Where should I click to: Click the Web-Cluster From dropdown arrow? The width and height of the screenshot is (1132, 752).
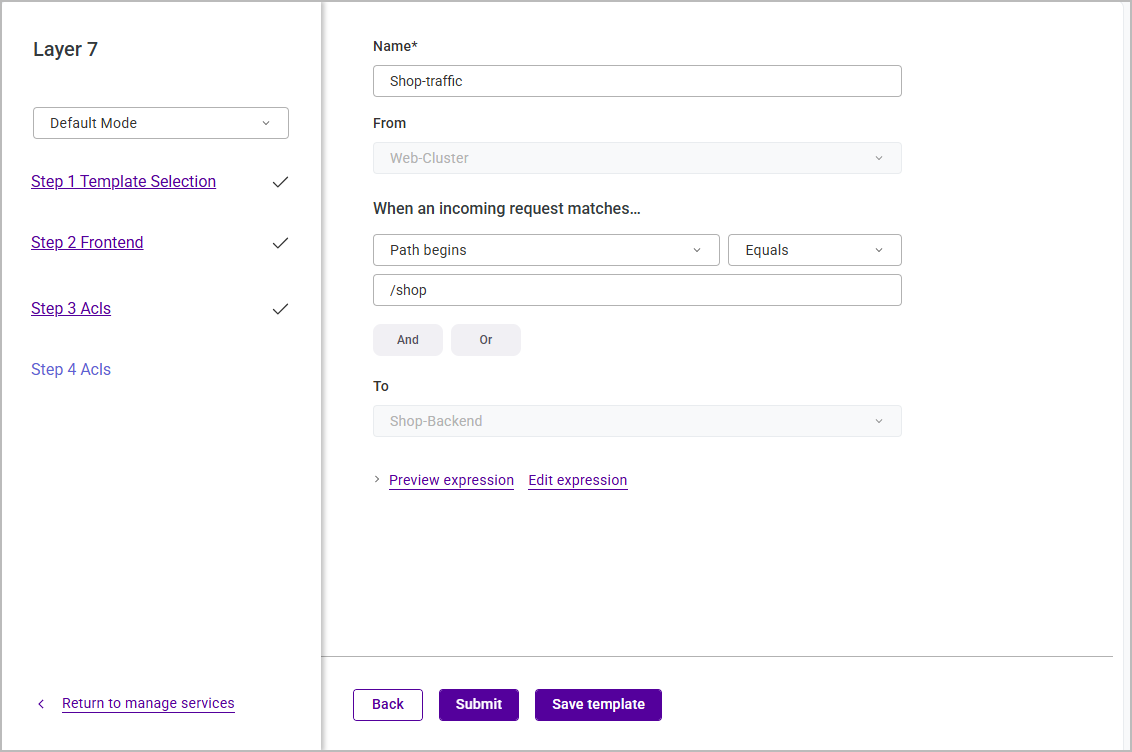[879, 158]
